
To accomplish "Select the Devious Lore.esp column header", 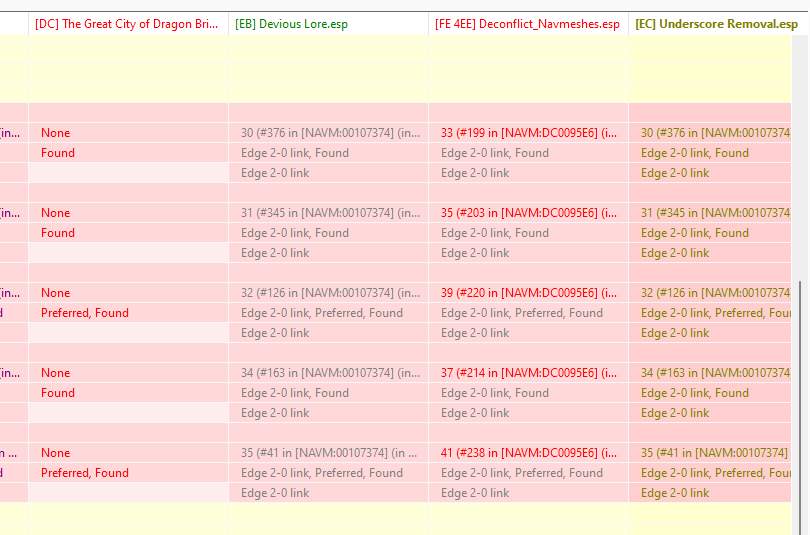I will pyautogui.click(x=328, y=24).
